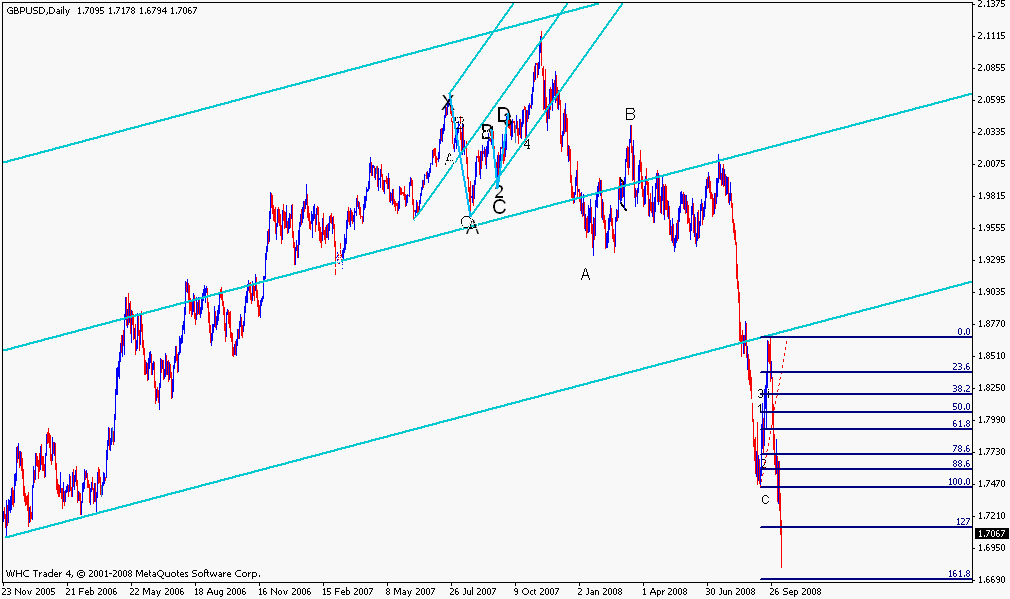Click the 161.8 Fibonacci level label
Viewport: 1010px width, 599px height.
click(x=959, y=573)
